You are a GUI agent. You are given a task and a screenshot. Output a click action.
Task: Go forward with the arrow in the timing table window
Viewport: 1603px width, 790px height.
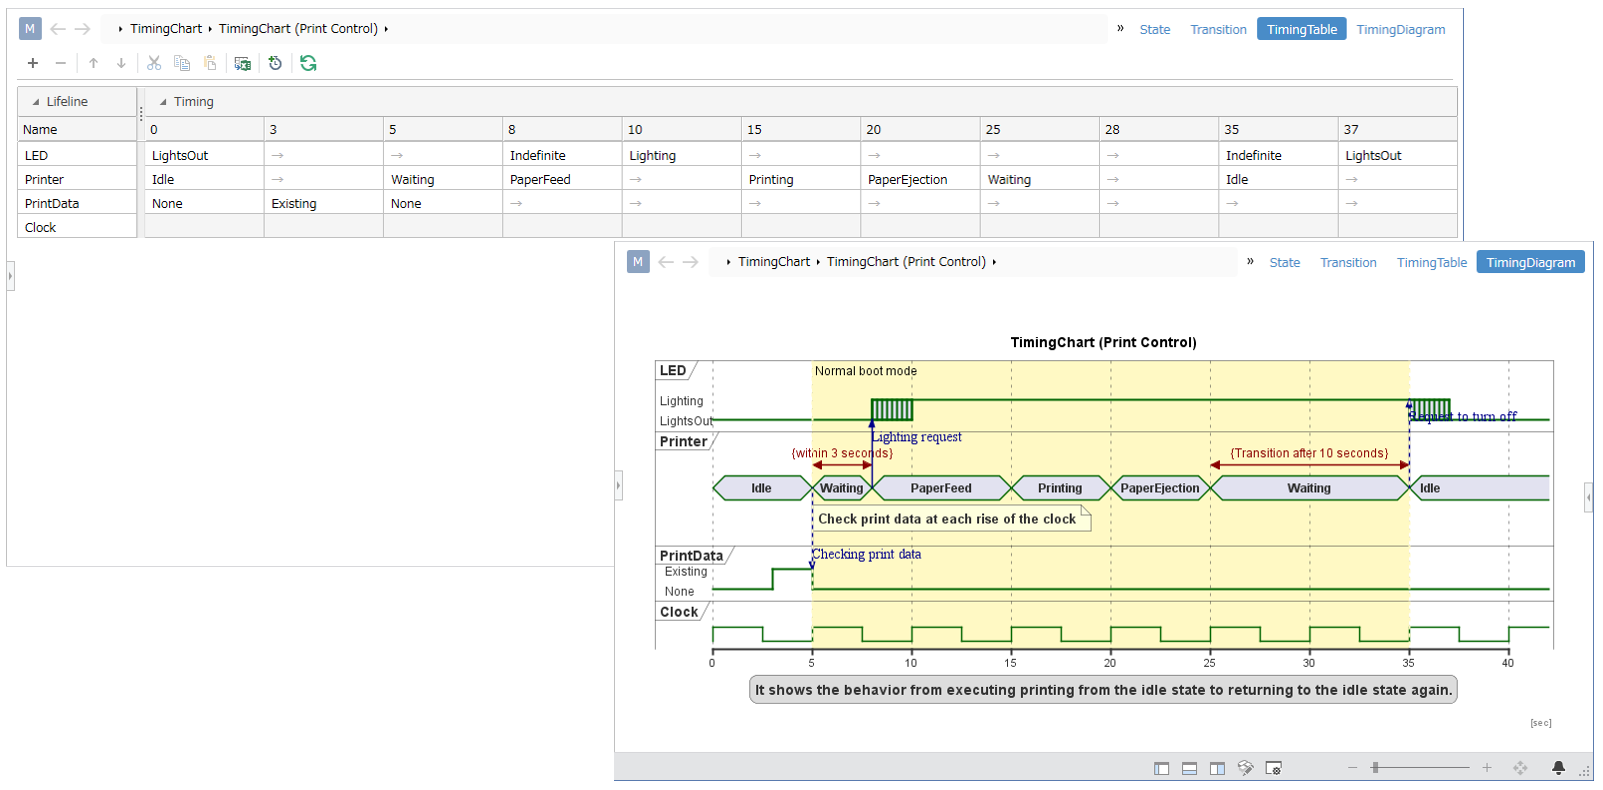(83, 29)
